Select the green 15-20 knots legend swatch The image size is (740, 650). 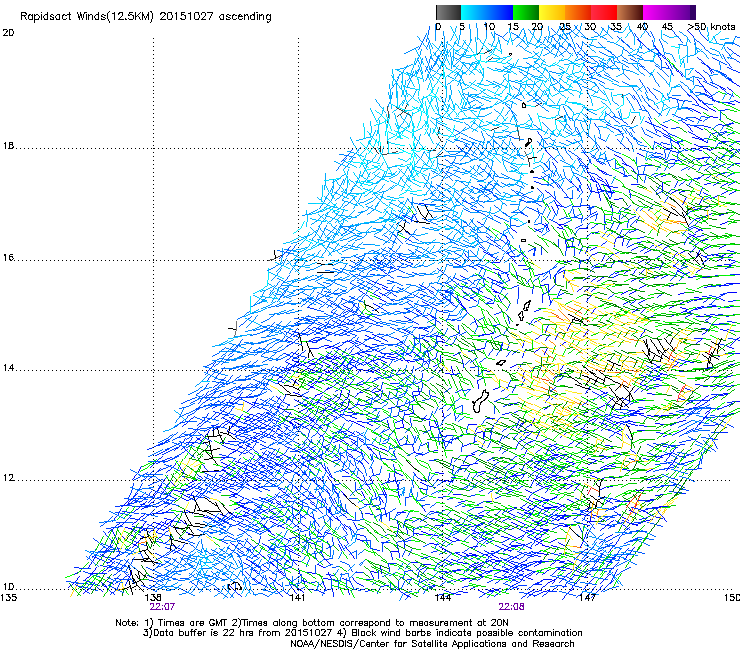pos(526,12)
